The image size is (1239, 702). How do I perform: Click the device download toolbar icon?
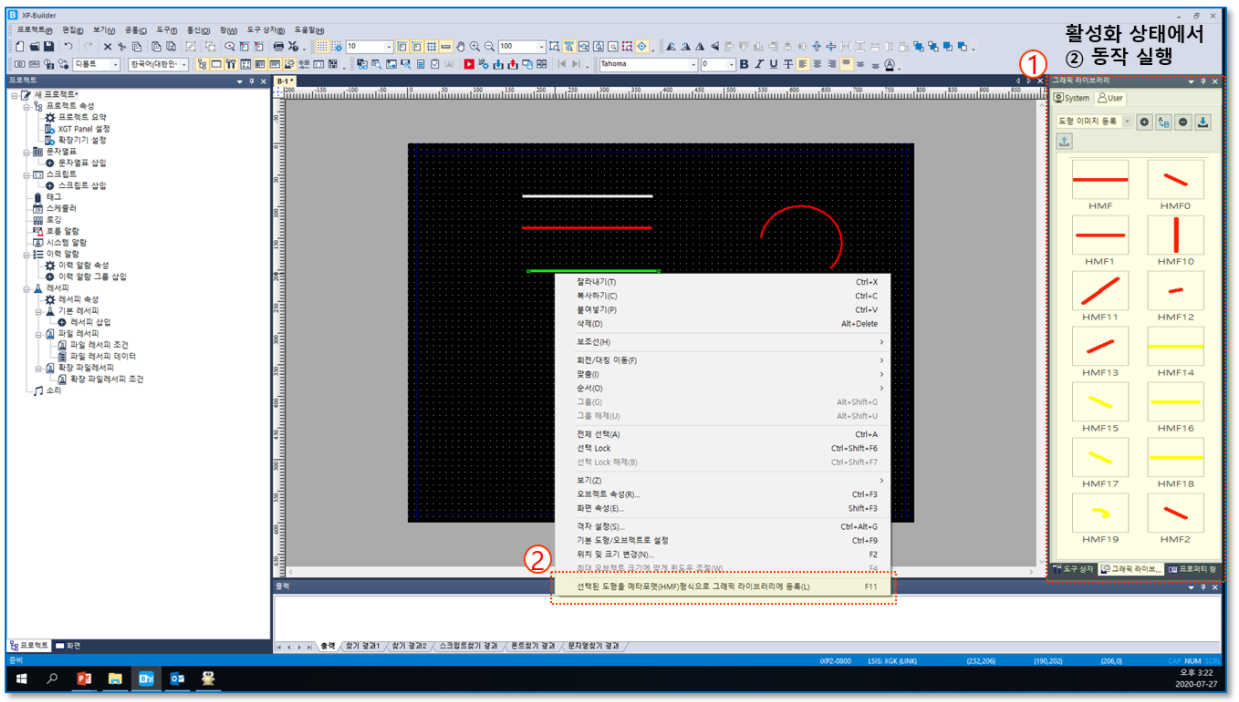pos(498,63)
